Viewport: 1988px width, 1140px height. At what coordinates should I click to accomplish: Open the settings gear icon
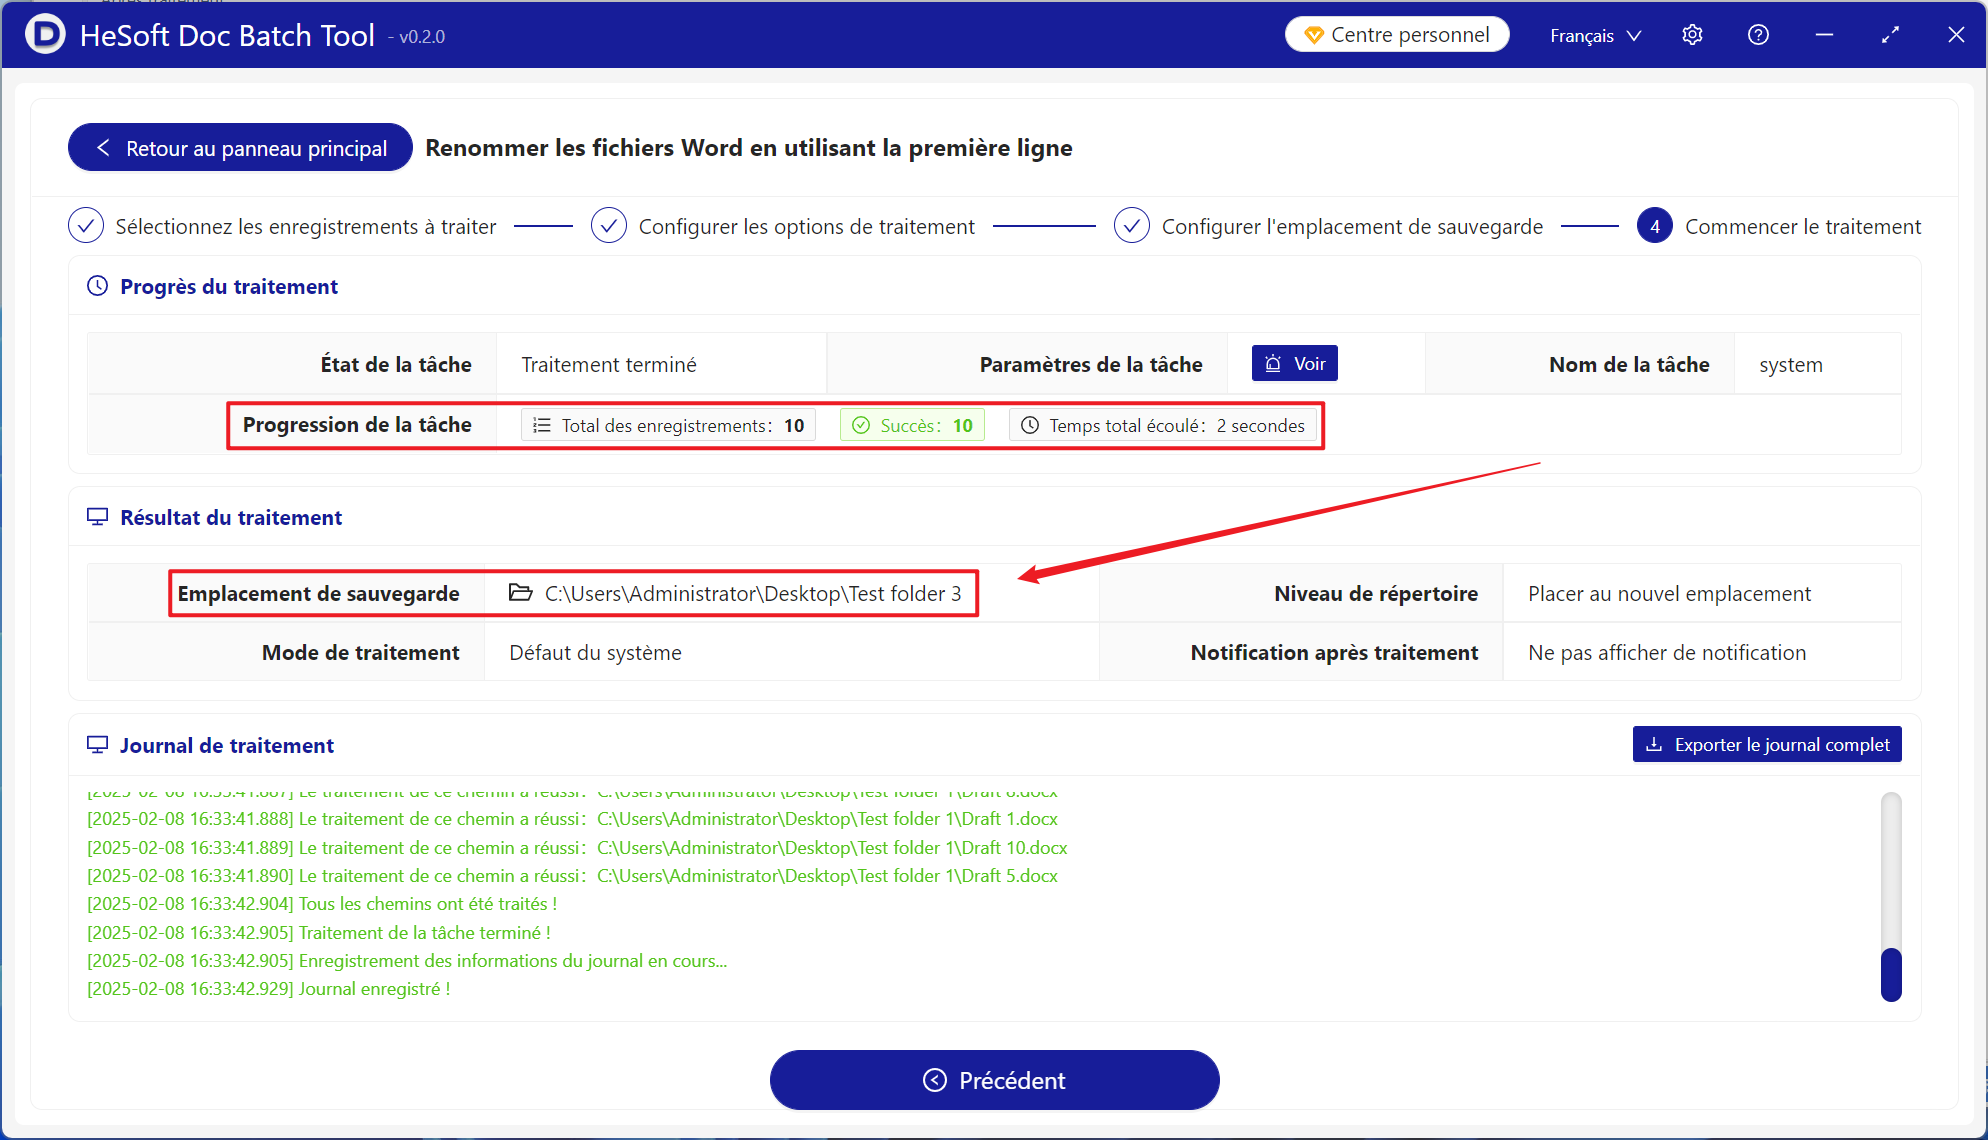(1692, 35)
